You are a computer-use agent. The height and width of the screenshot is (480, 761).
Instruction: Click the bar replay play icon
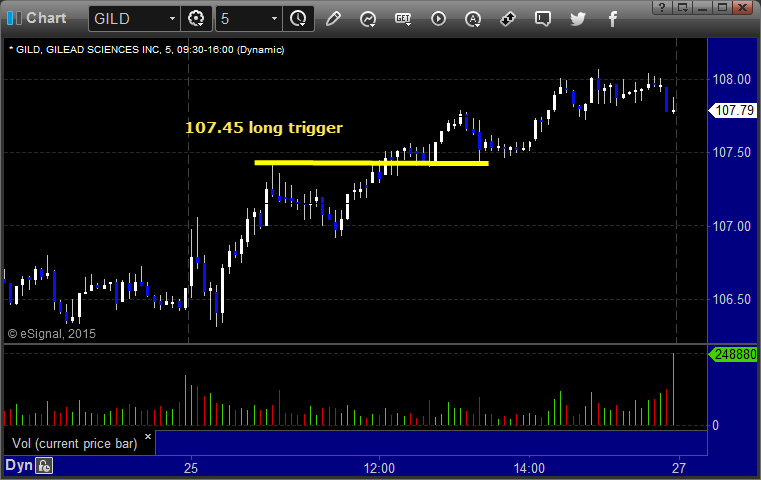(x=438, y=19)
